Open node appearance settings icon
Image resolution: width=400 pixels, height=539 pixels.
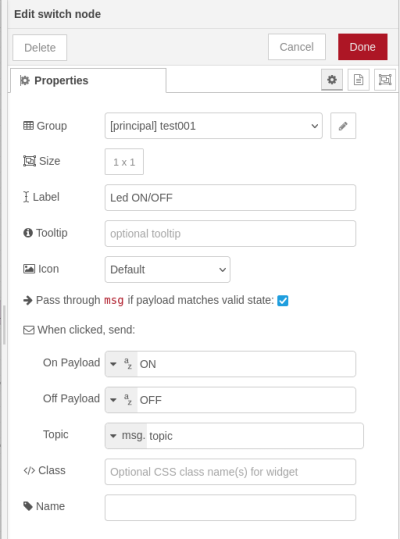(x=385, y=80)
